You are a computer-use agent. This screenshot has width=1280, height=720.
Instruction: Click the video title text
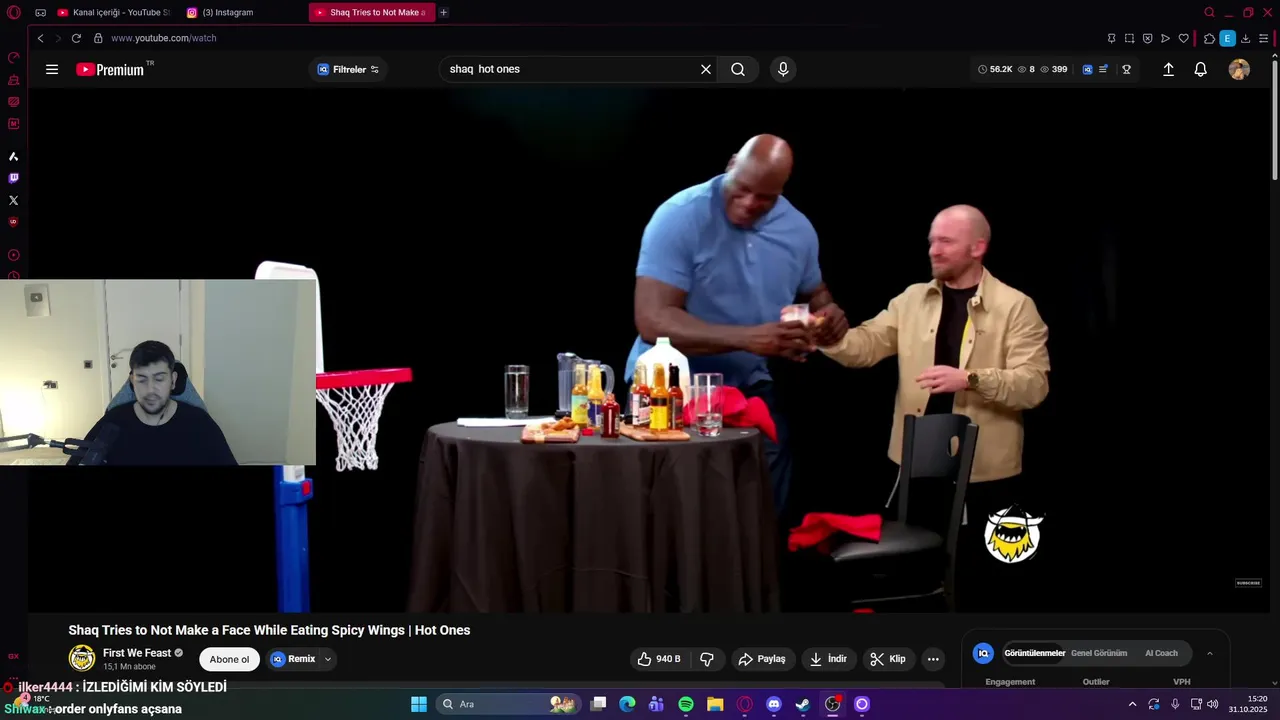pos(269,630)
